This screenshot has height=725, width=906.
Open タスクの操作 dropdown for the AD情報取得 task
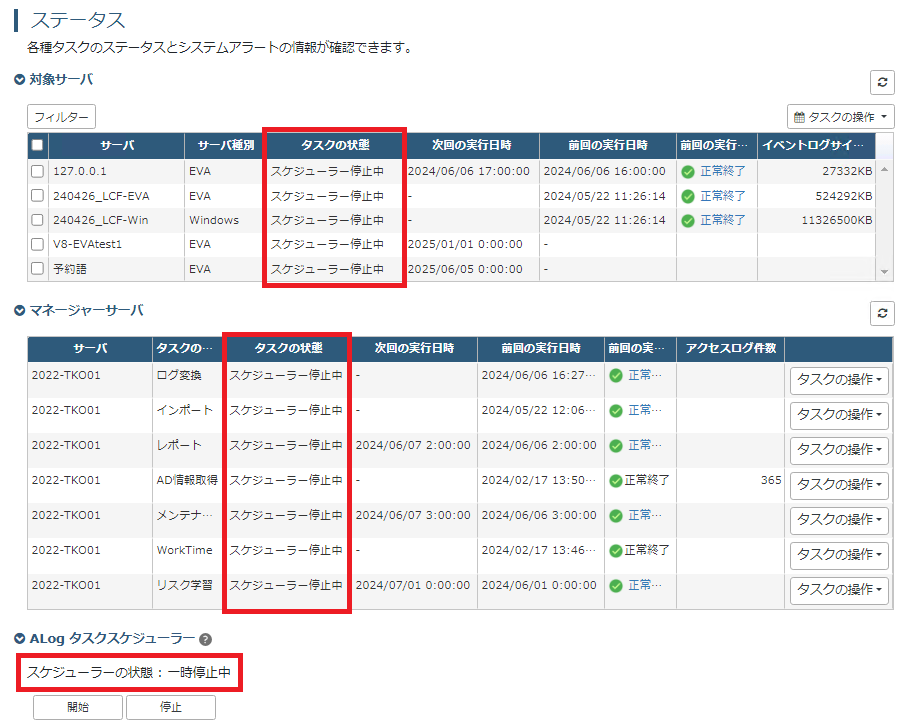pyautogui.click(x=839, y=485)
